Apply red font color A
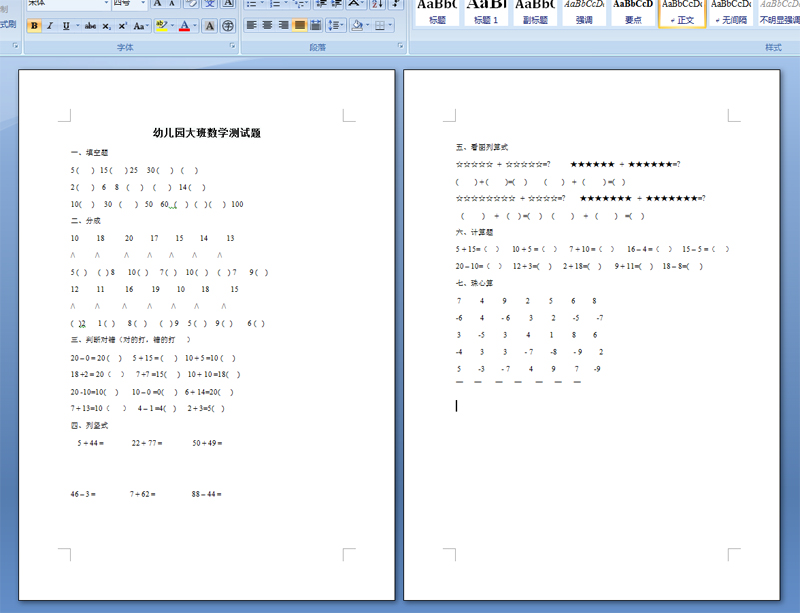The width and height of the screenshot is (800, 613). coord(185,26)
